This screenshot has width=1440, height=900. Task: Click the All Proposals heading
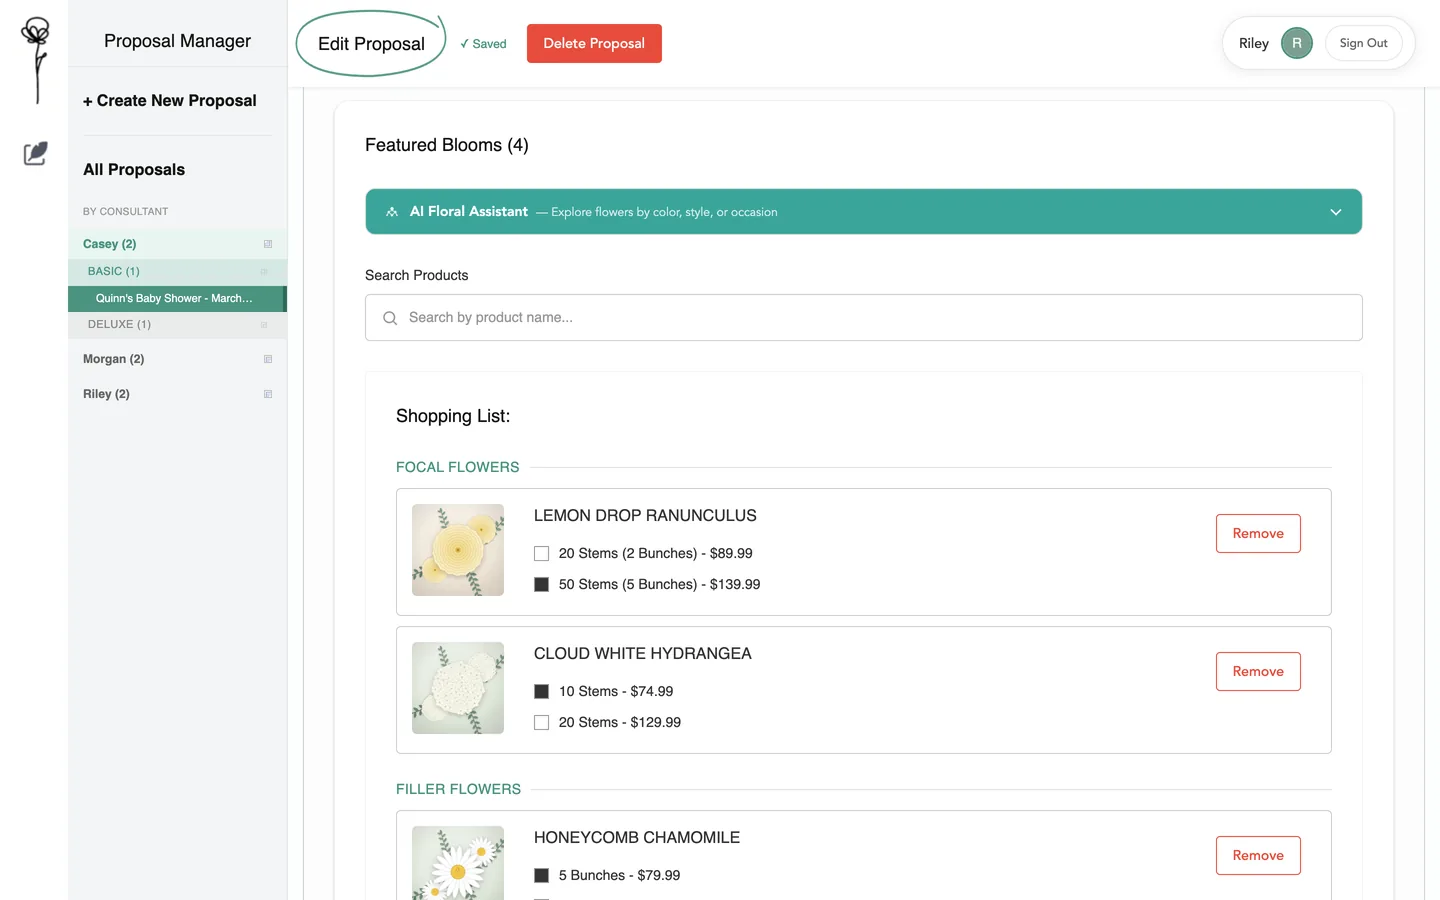(x=134, y=170)
